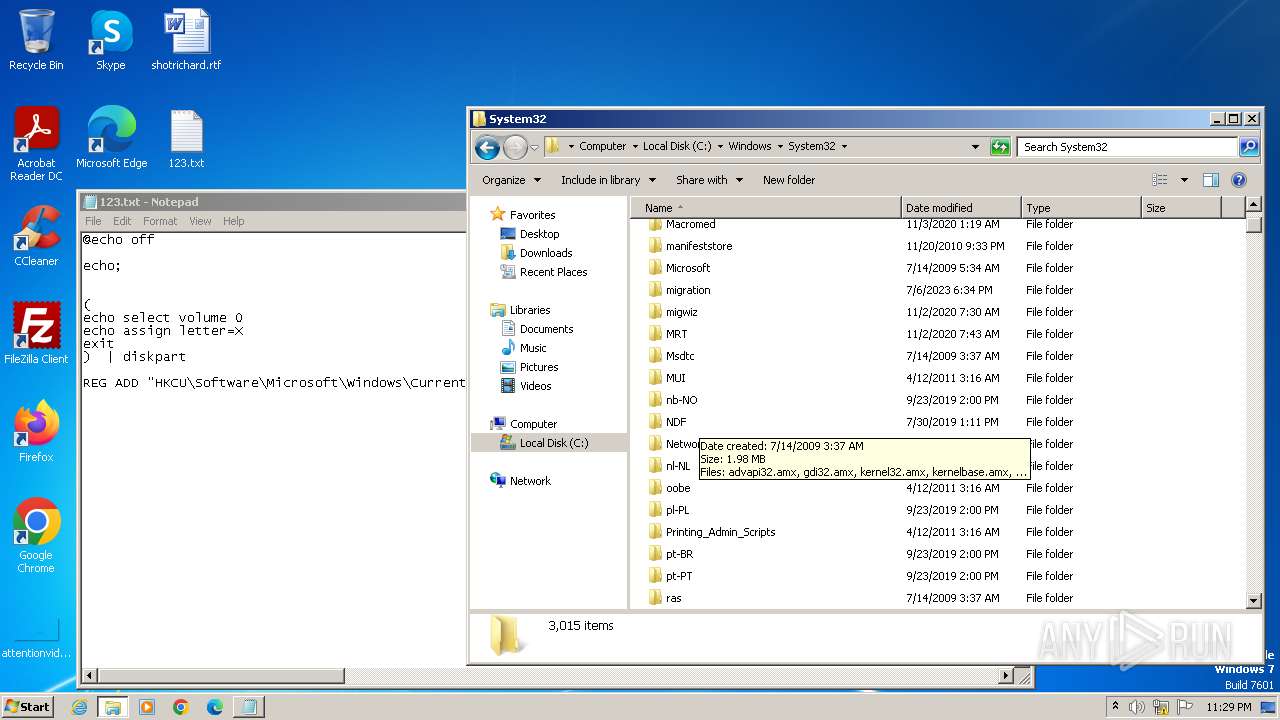Open Firefox desktop shortcut

point(36,432)
